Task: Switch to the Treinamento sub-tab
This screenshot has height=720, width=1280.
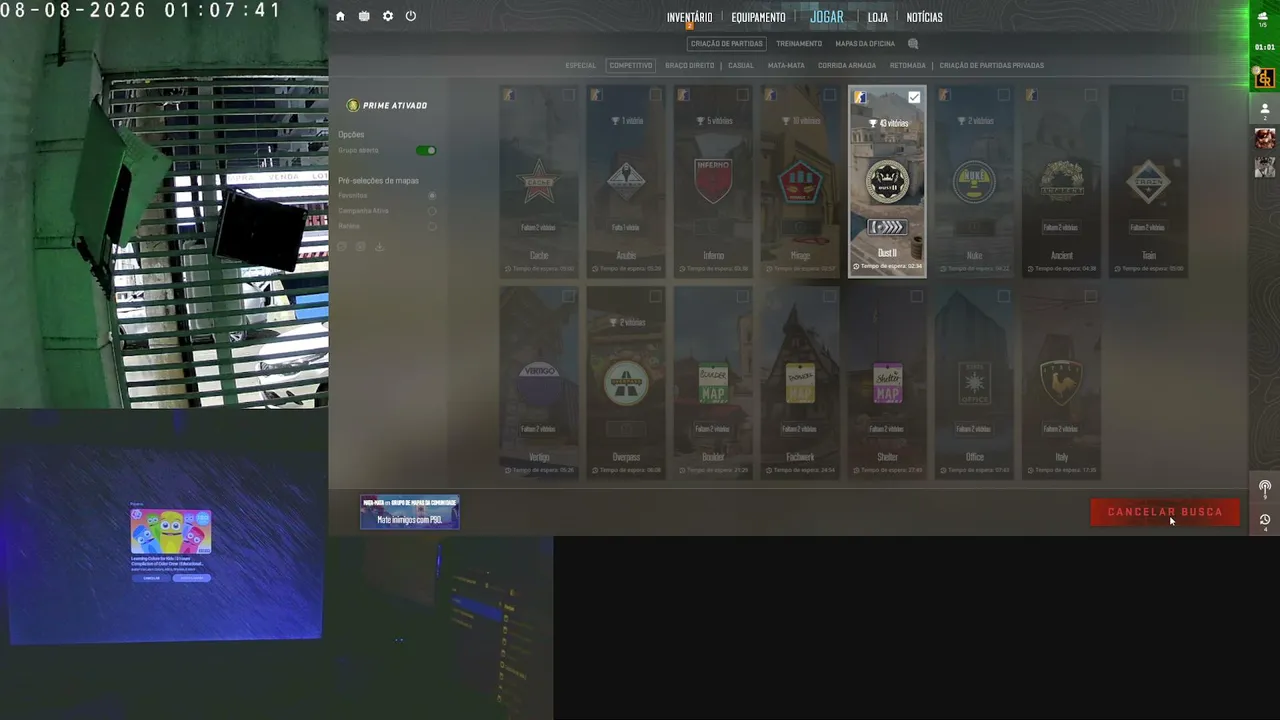Action: [799, 44]
